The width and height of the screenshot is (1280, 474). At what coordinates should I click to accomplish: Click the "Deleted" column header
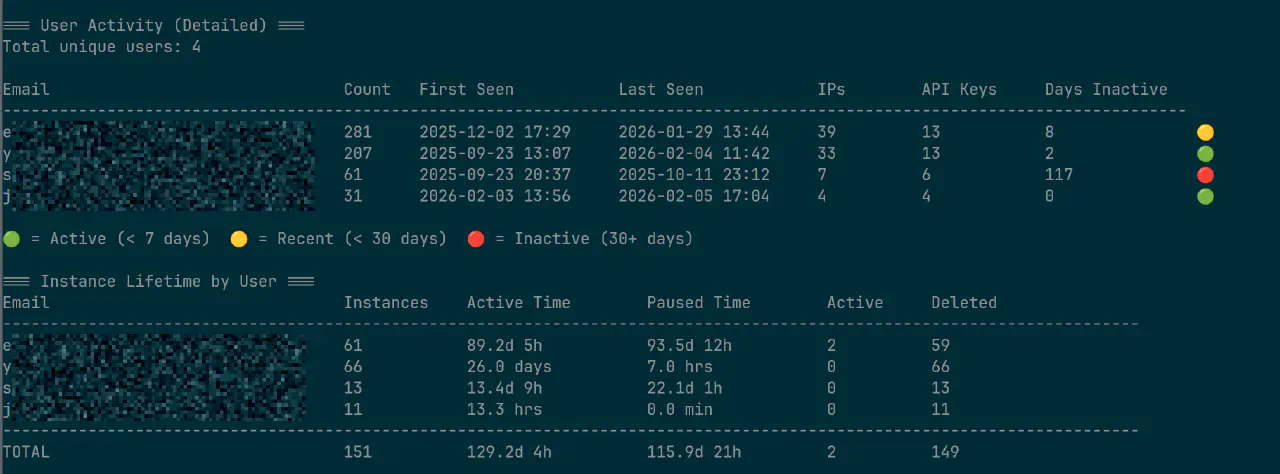[x=964, y=303]
